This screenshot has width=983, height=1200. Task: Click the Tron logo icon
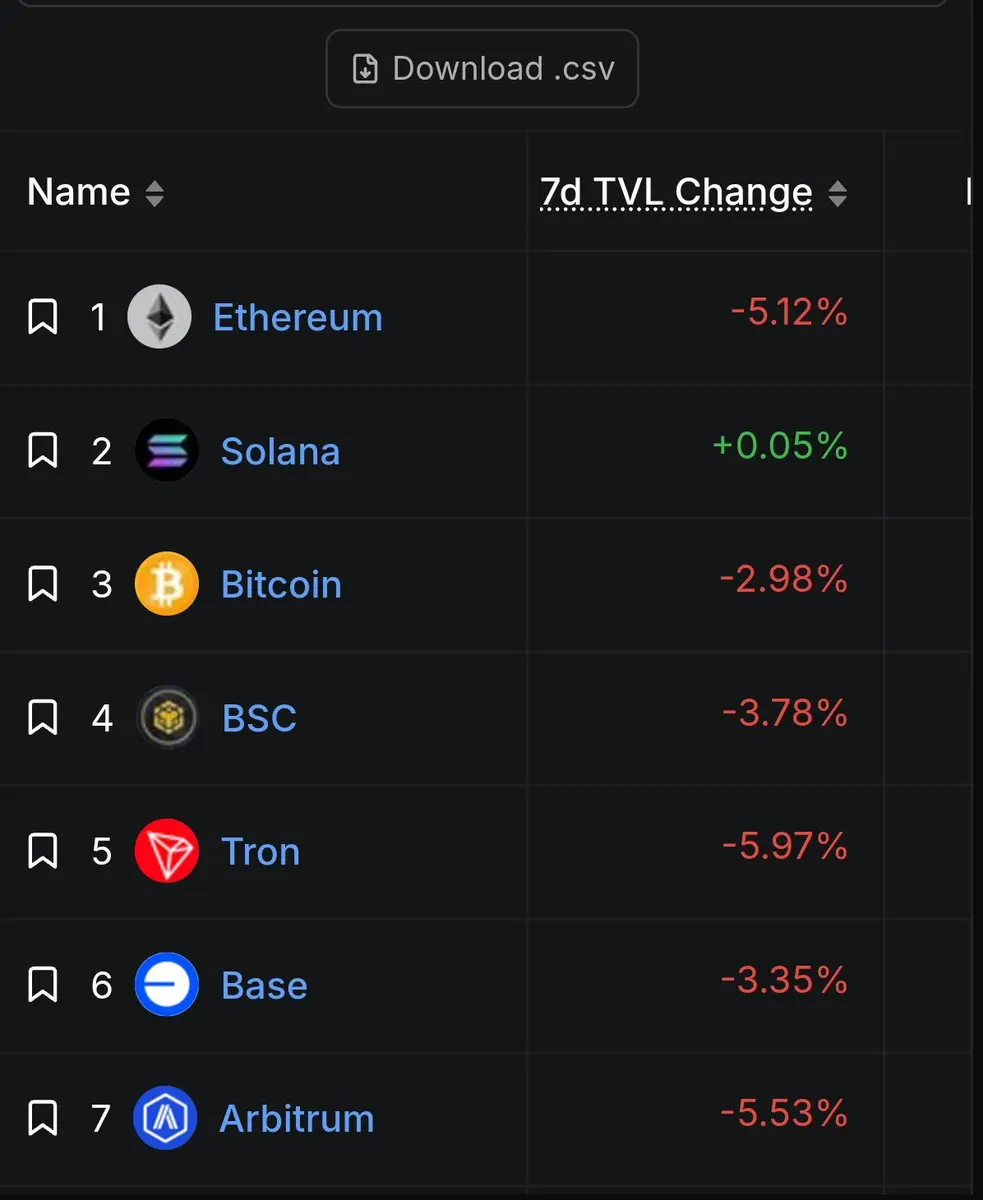click(x=167, y=851)
